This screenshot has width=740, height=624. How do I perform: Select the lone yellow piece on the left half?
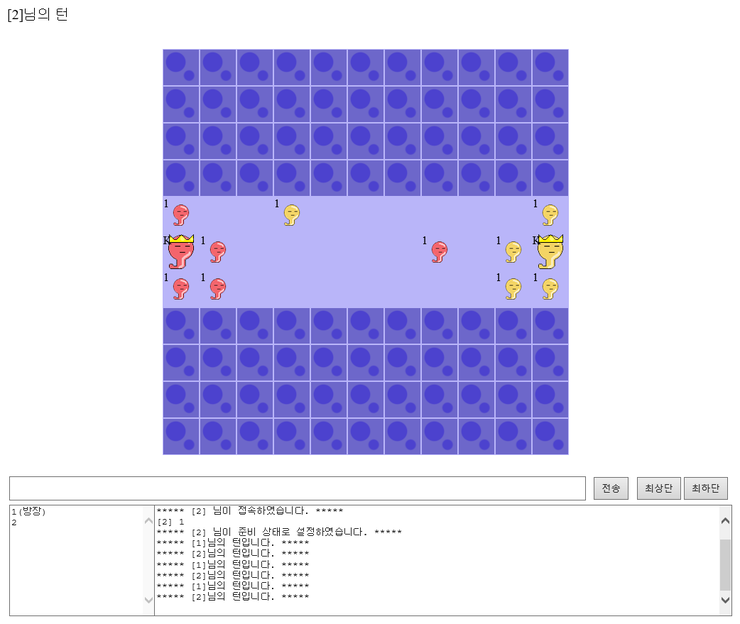[x=291, y=214]
